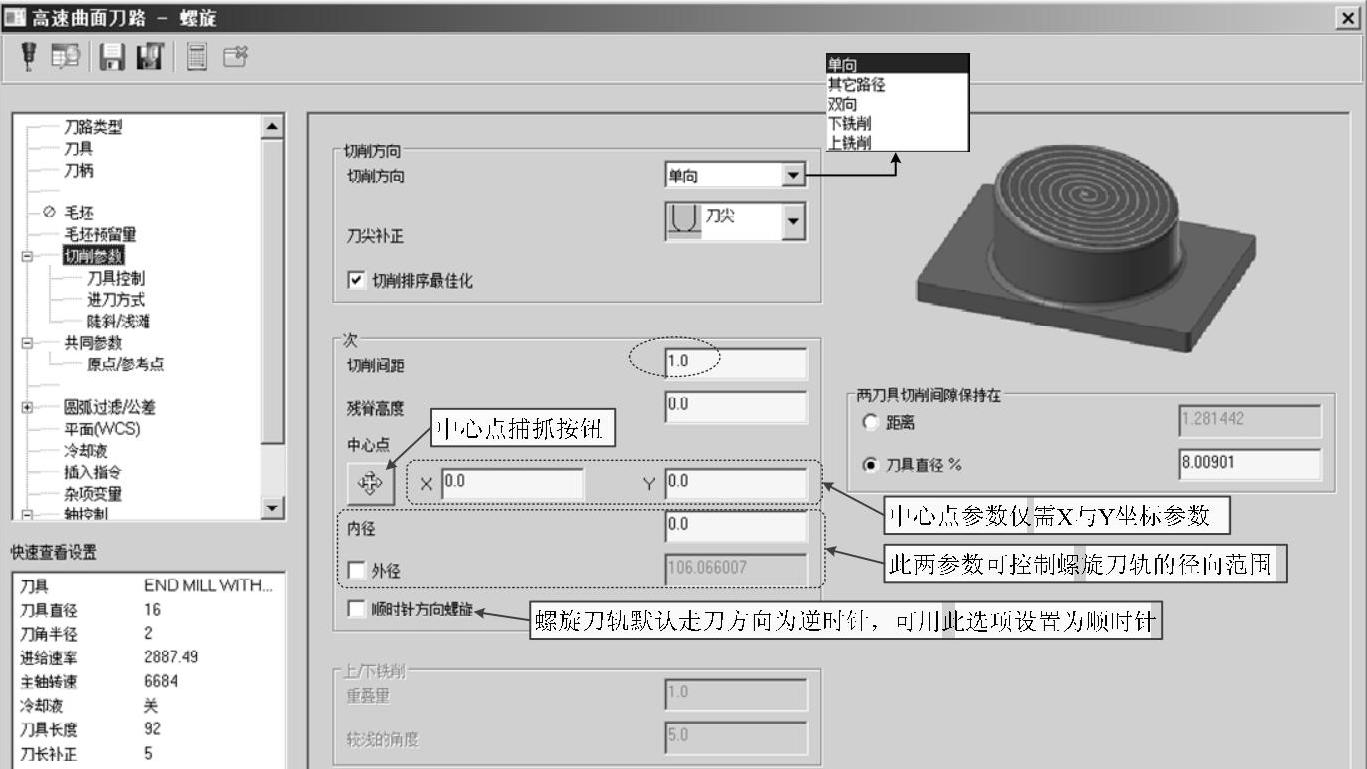
Task: Choose 上铣削 in the dropdown list
Action: 897,142
